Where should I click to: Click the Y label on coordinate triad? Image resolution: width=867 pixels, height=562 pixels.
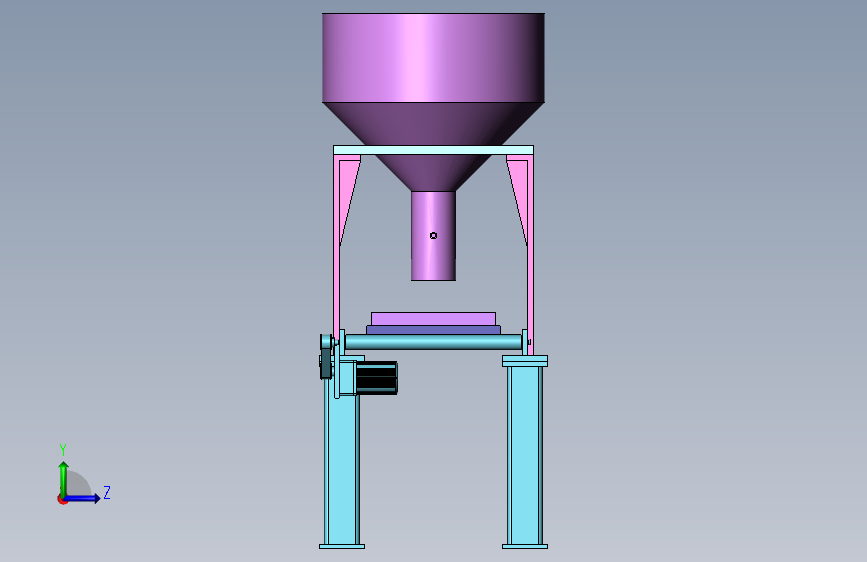pos(63,449)
